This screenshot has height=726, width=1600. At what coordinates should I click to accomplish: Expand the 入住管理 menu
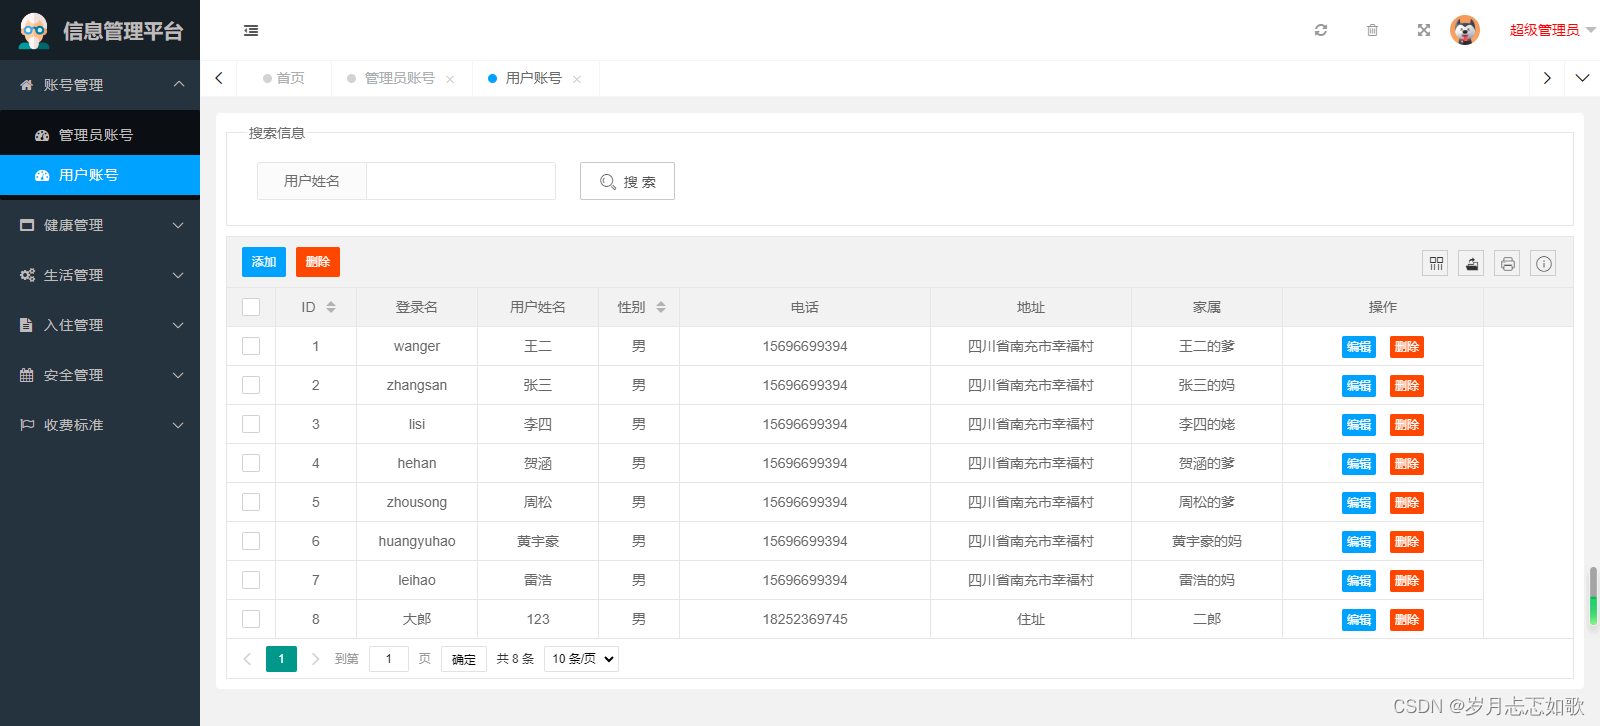[100, 325]
